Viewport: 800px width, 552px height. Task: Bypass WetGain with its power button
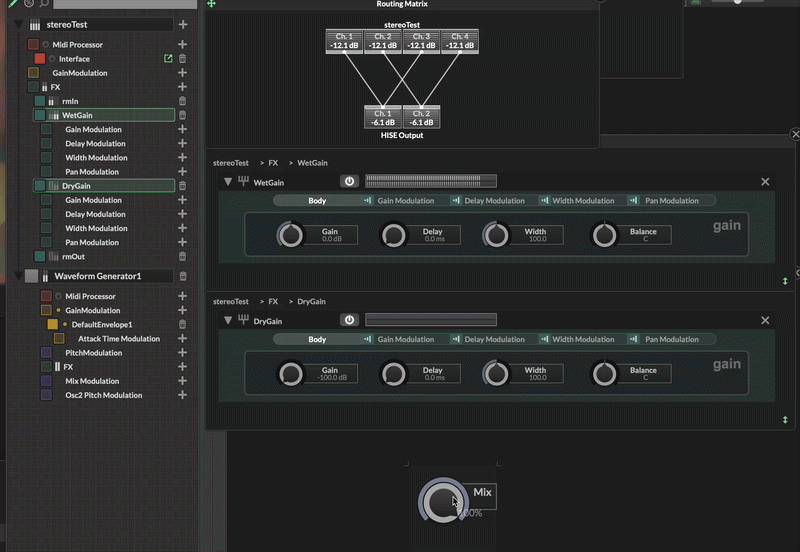click(x=349, y=182)
